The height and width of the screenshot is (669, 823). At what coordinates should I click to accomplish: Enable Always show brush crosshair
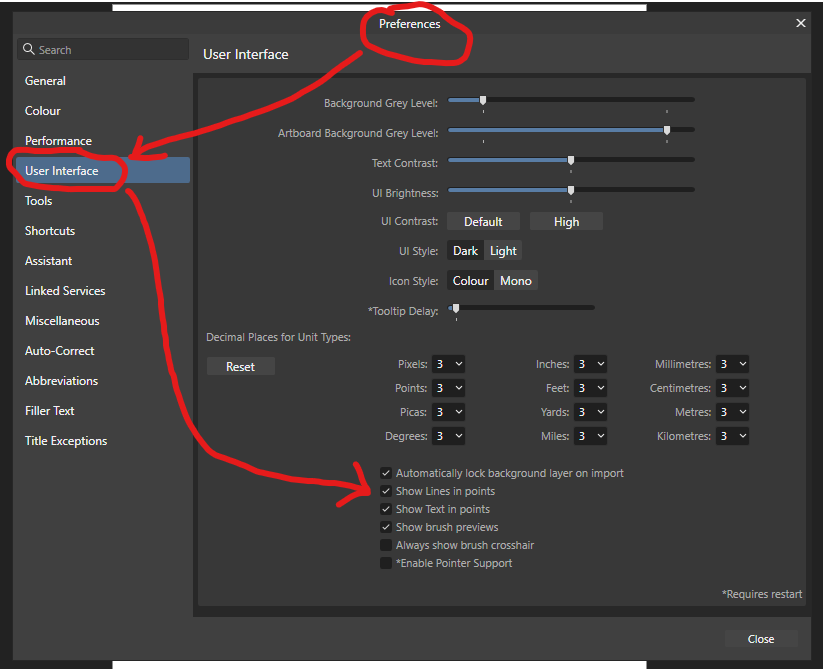(386, 545)
